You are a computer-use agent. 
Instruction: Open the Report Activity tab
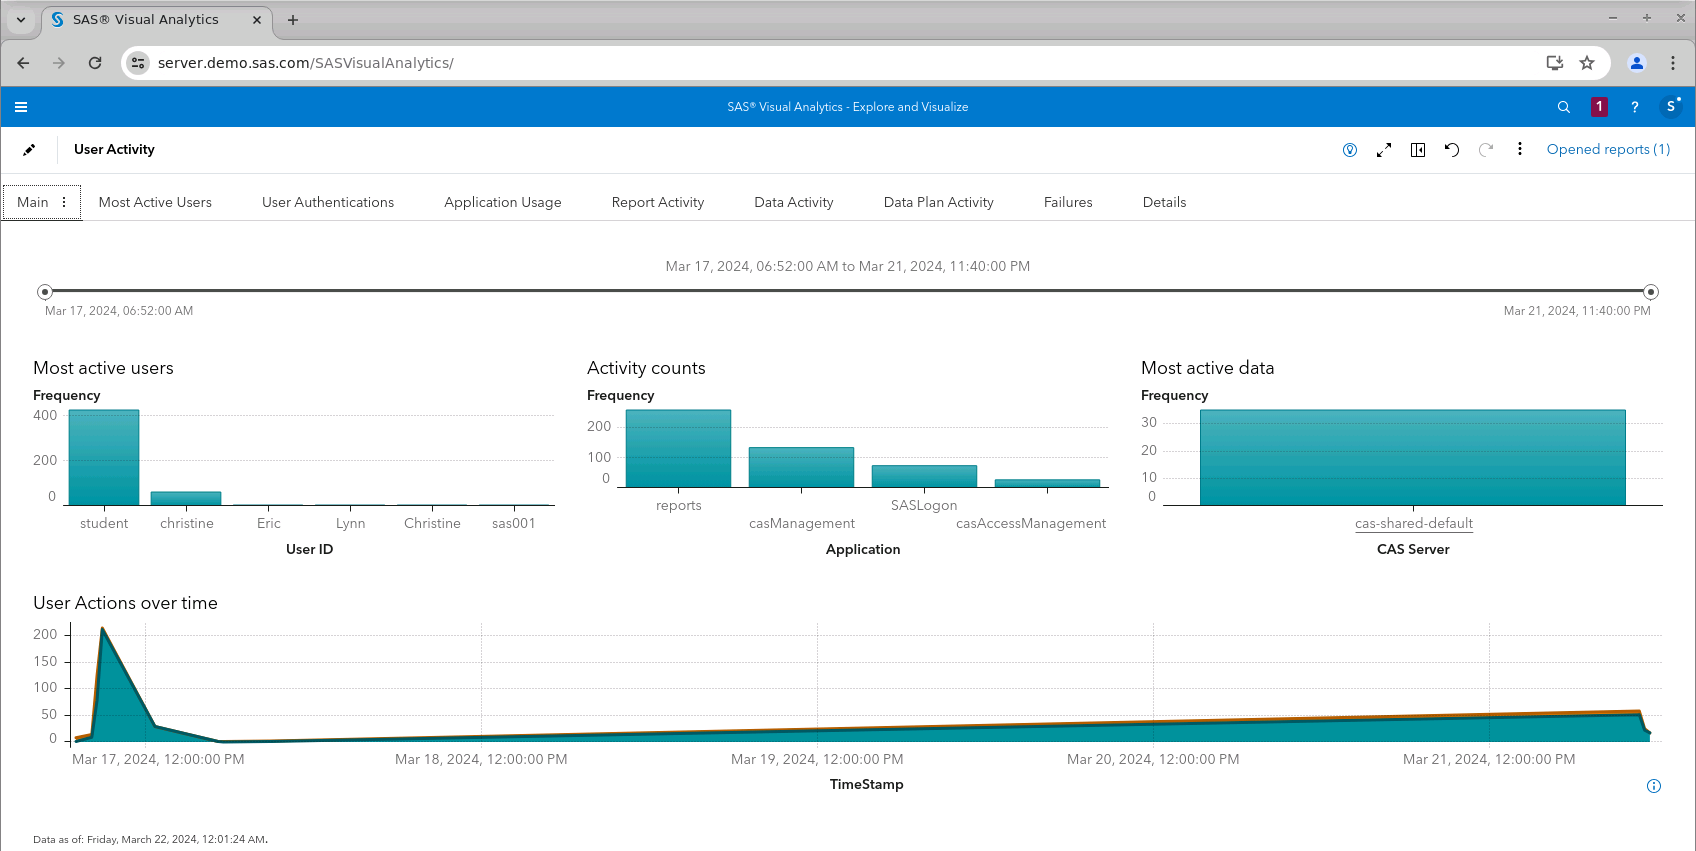[x=658, y=202]
